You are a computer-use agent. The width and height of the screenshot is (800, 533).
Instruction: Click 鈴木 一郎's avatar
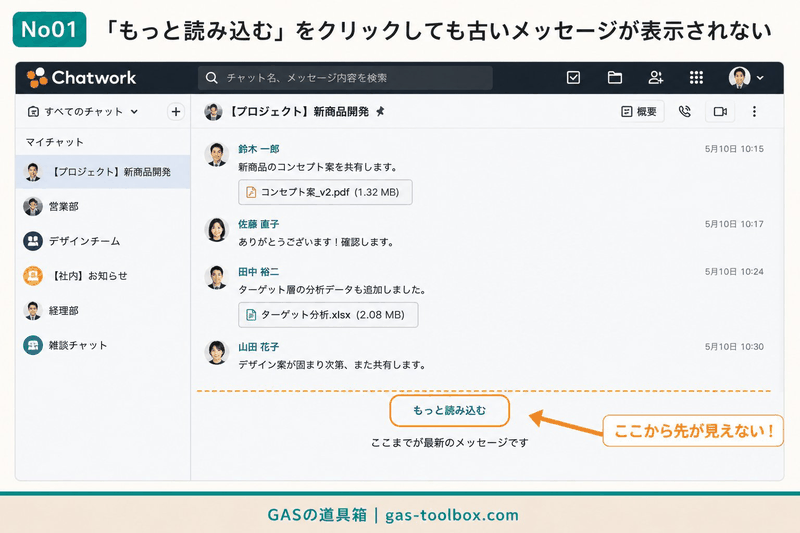216,155
